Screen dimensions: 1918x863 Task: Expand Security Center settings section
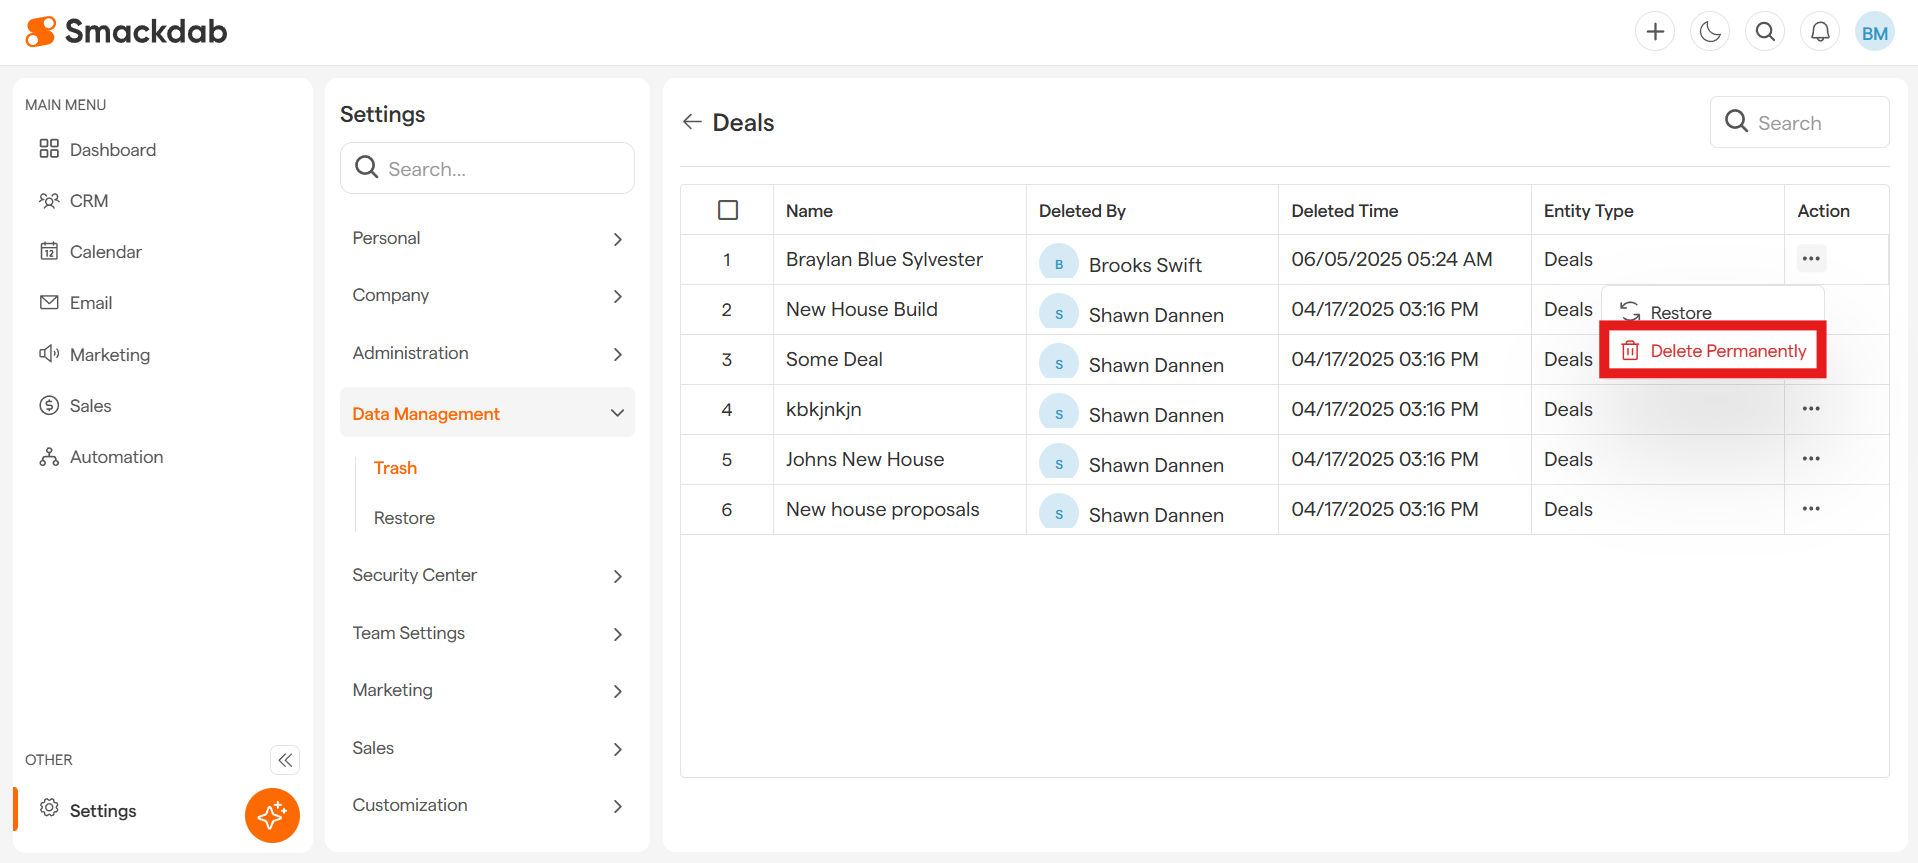(487, 575)
